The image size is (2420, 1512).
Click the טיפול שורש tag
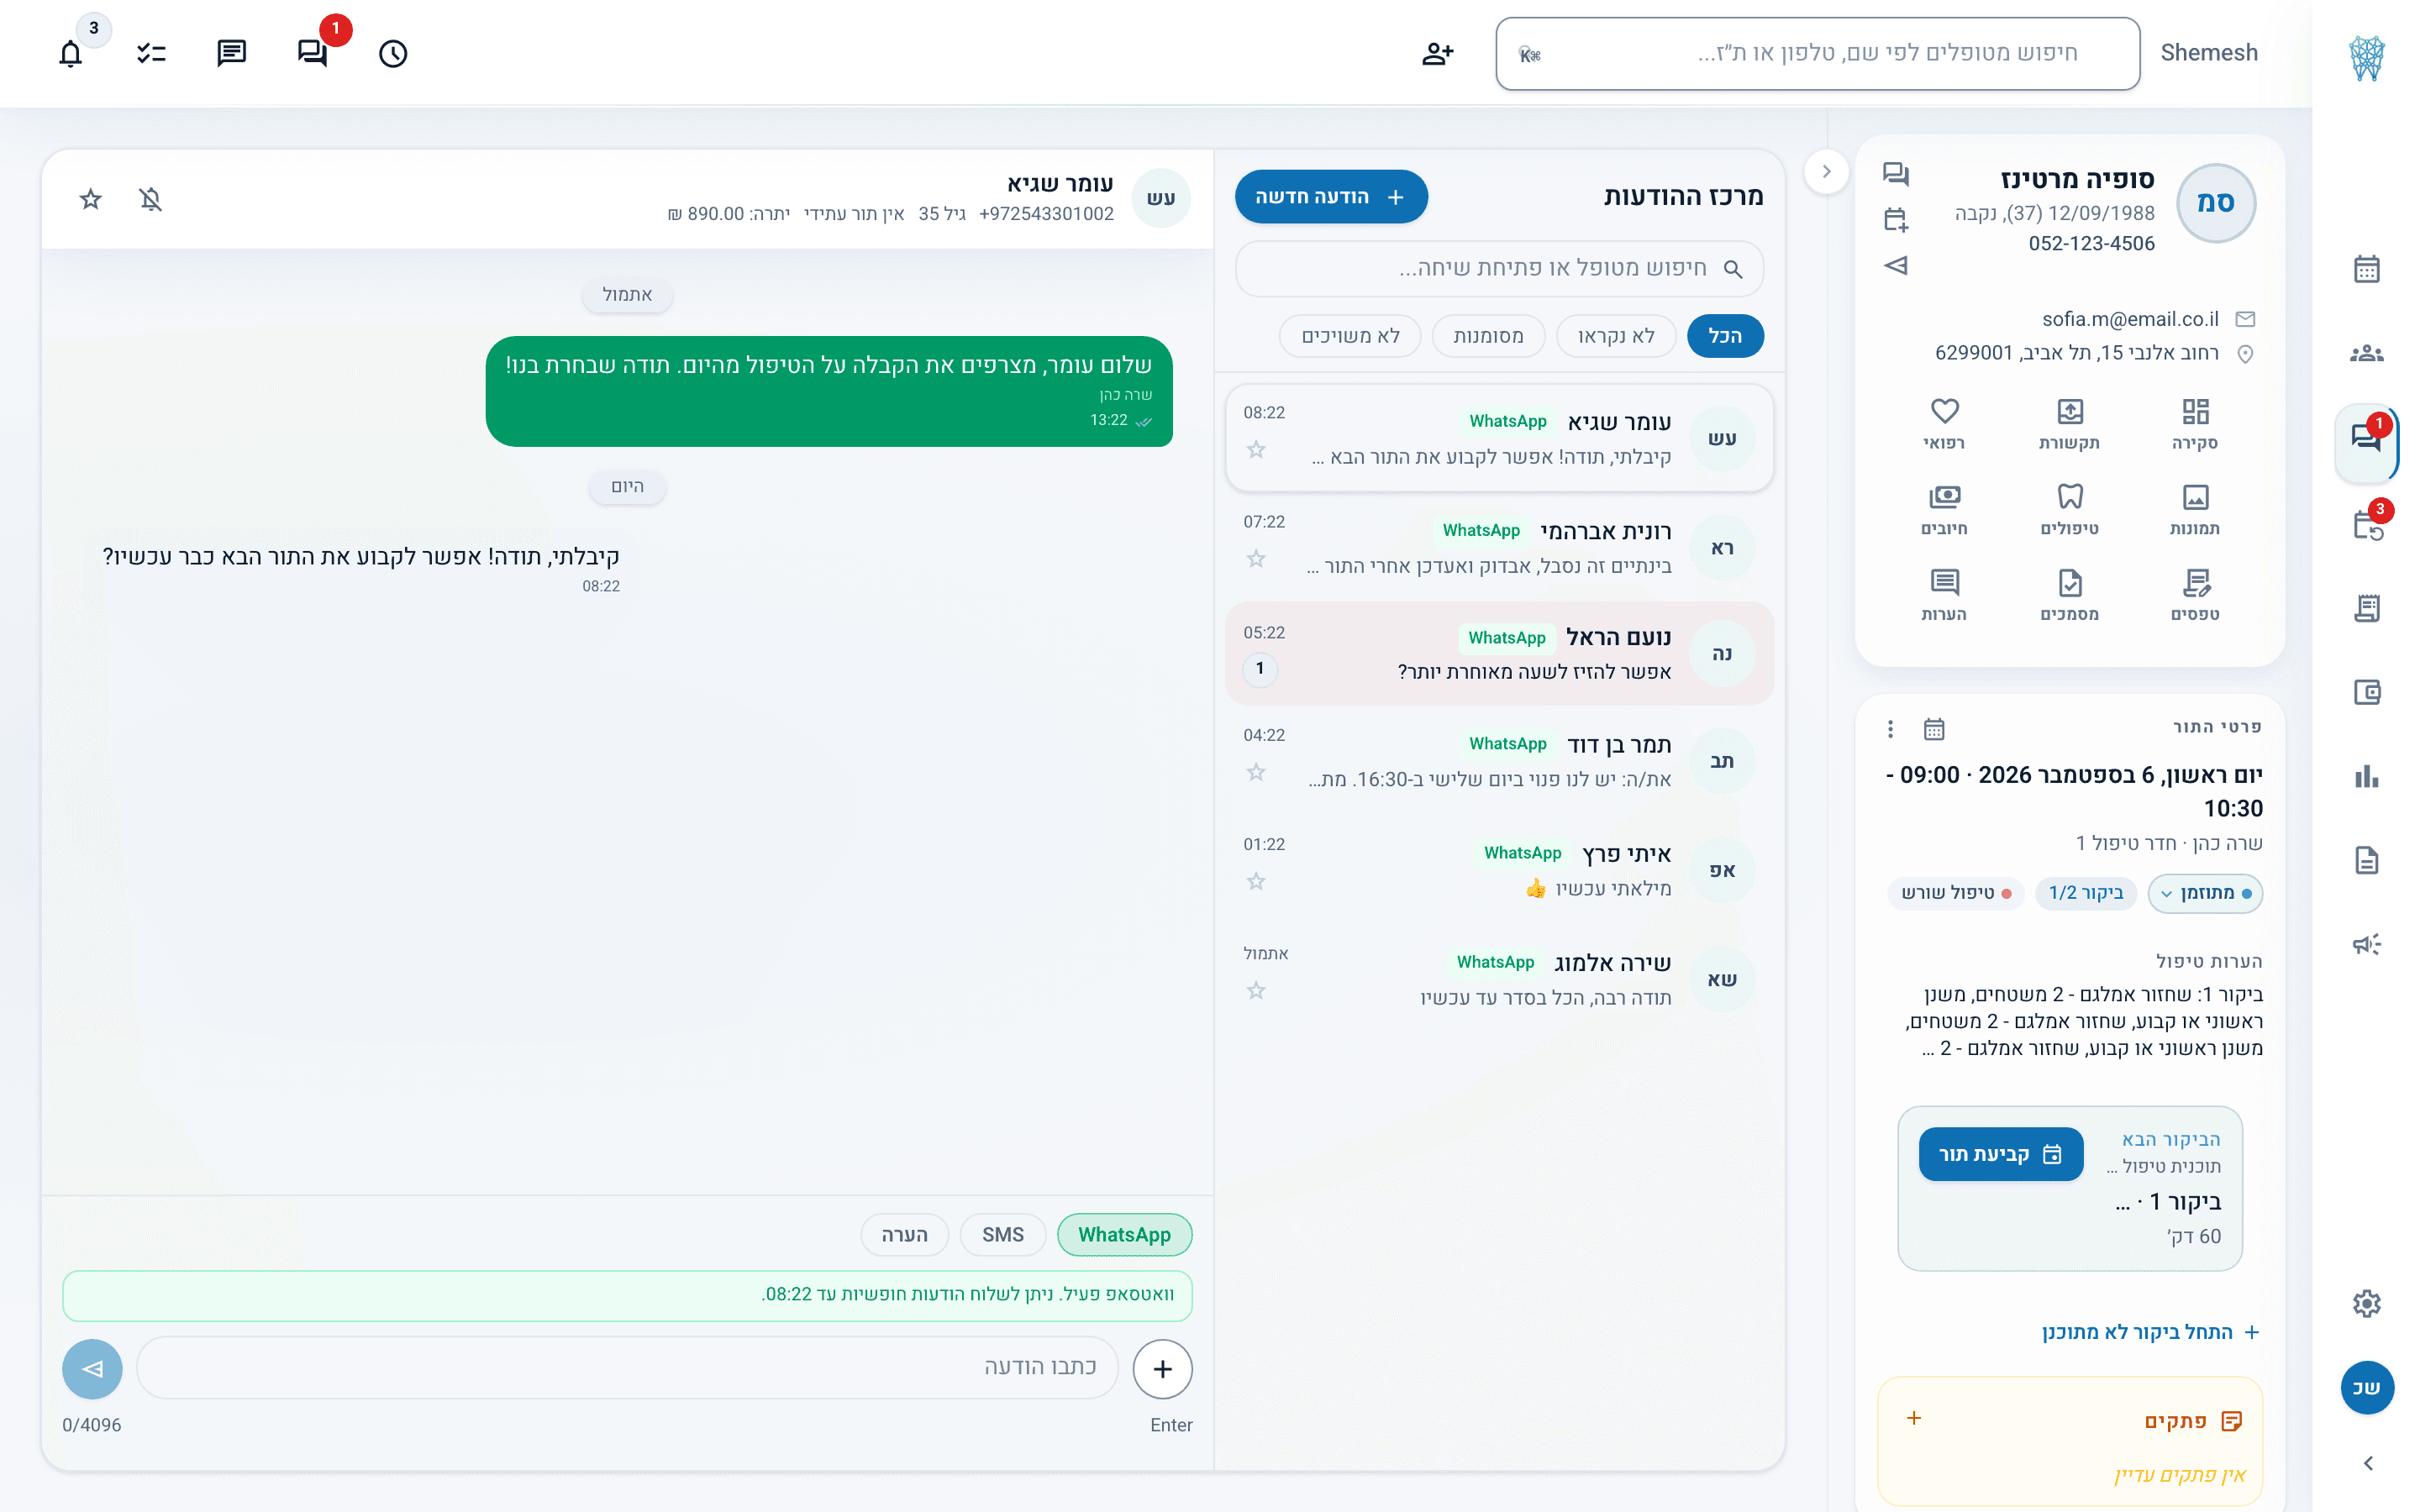pyautogui.click(x=1956, y=893)
